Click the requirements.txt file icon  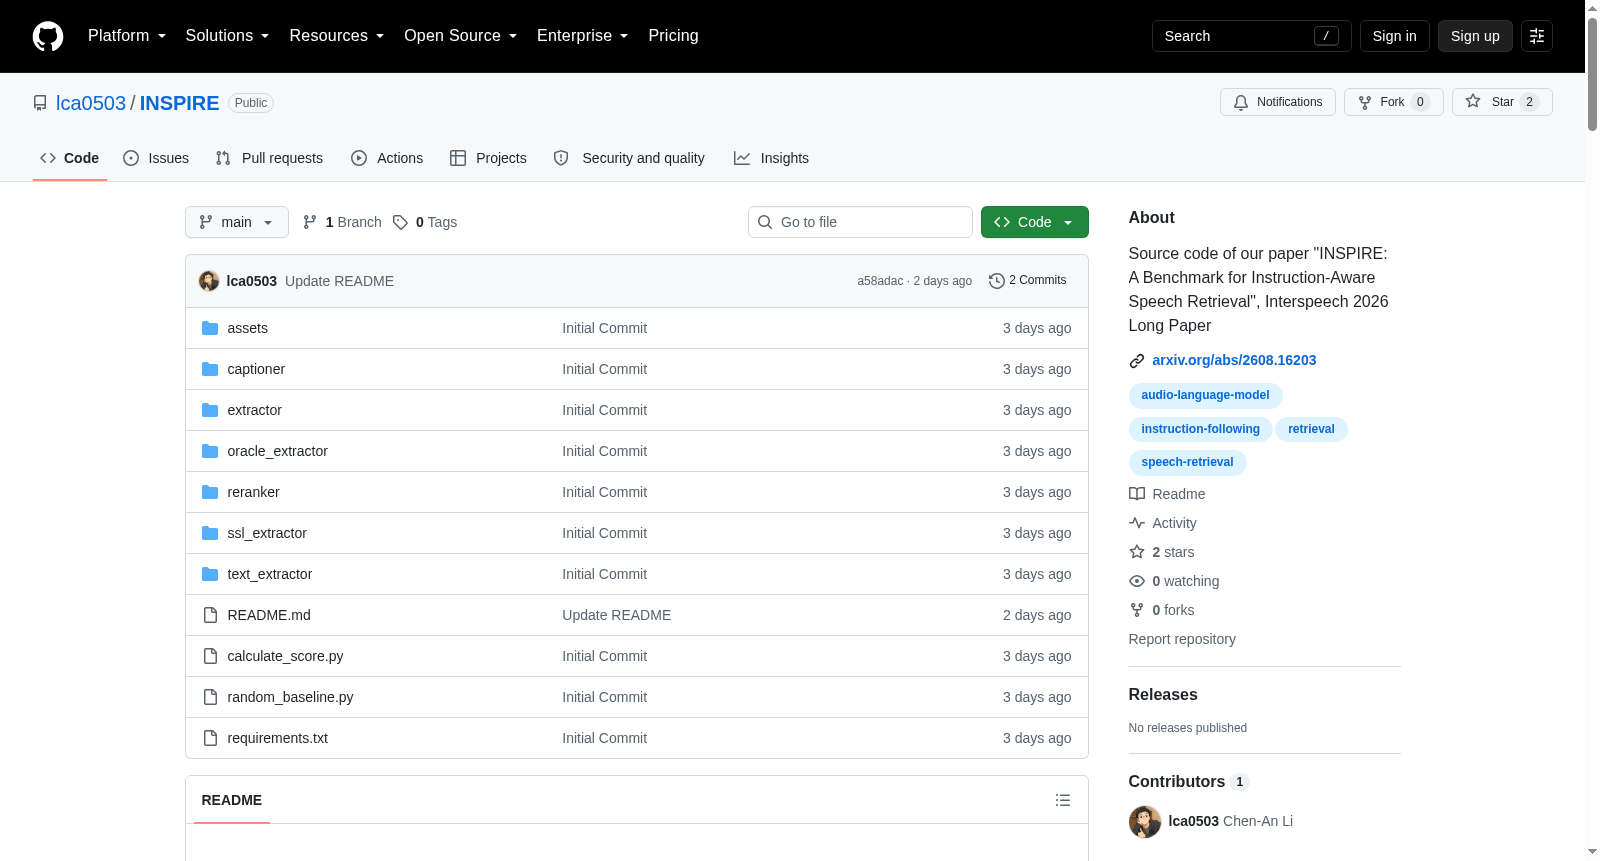pyautogui.click(x=210, y=738)
